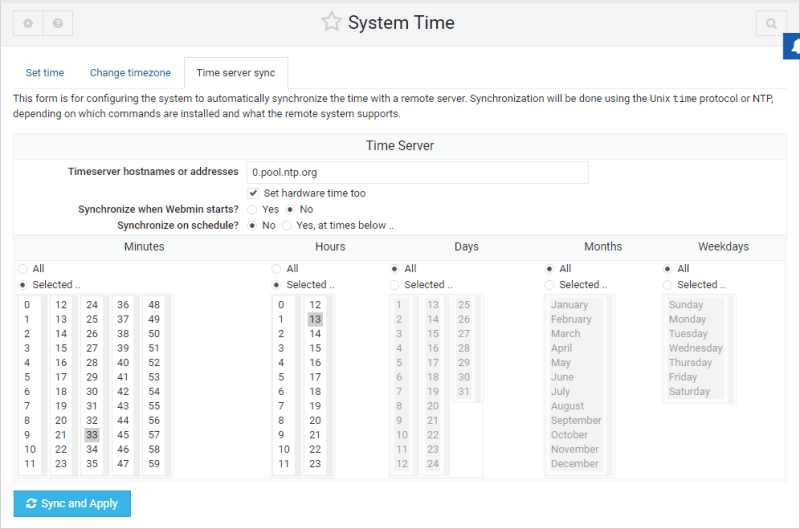The height and width of the screenshot is (529, 800).
Task: Pick minute 48 in Minutes list
Action: (154, 305)
